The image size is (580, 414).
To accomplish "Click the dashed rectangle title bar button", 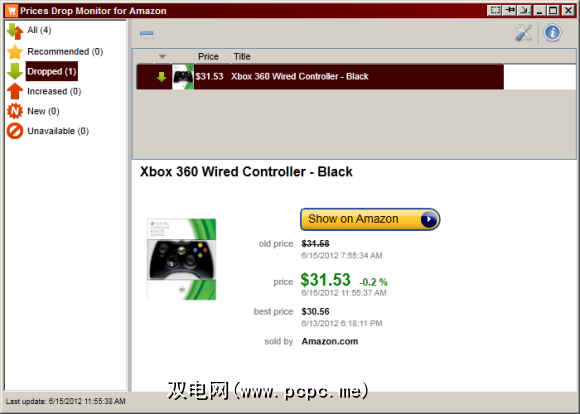I will [495, 10].
